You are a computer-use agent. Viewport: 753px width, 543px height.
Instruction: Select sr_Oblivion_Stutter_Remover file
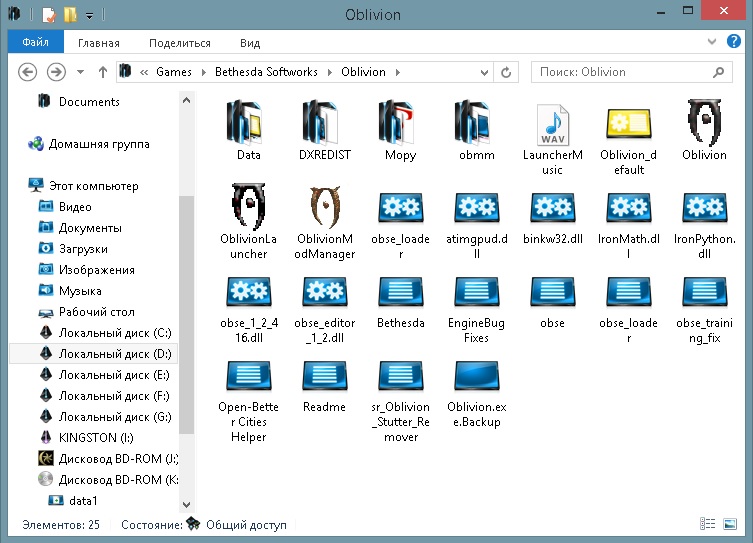tap(401, 401)
